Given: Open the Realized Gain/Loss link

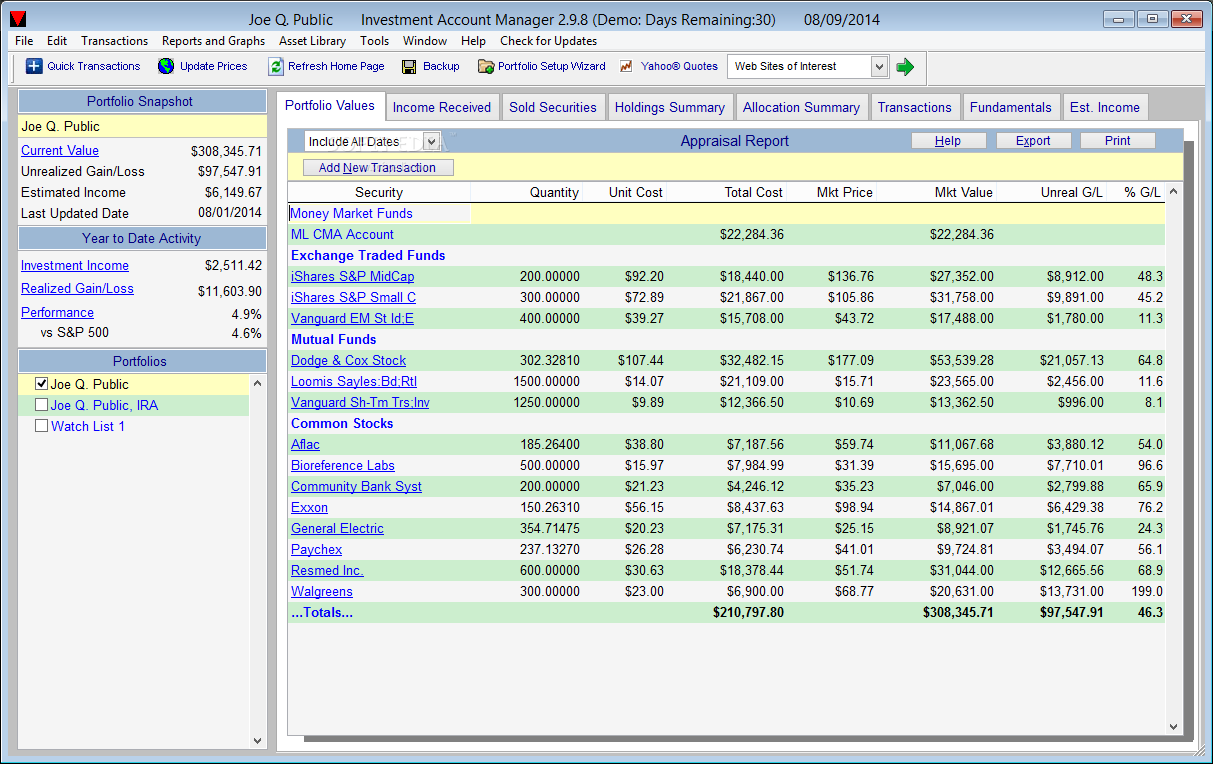Looking at the screenshot, I should click(77, 289).
